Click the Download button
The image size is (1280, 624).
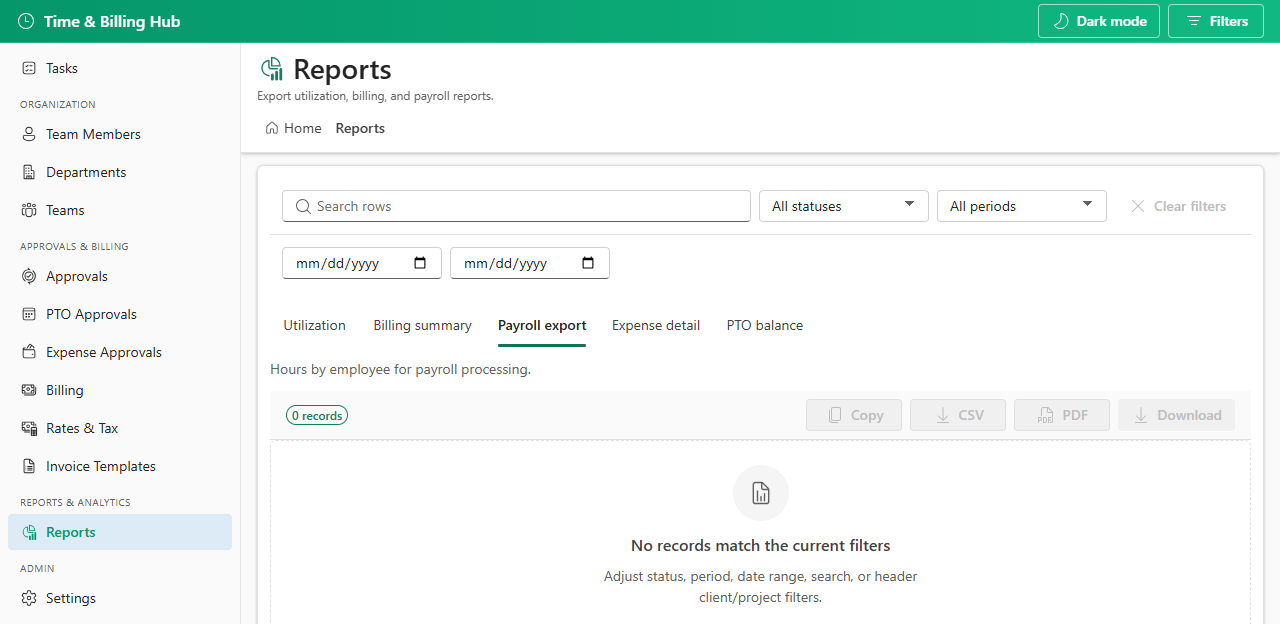pyautogui.click(x=1176, y=415)
